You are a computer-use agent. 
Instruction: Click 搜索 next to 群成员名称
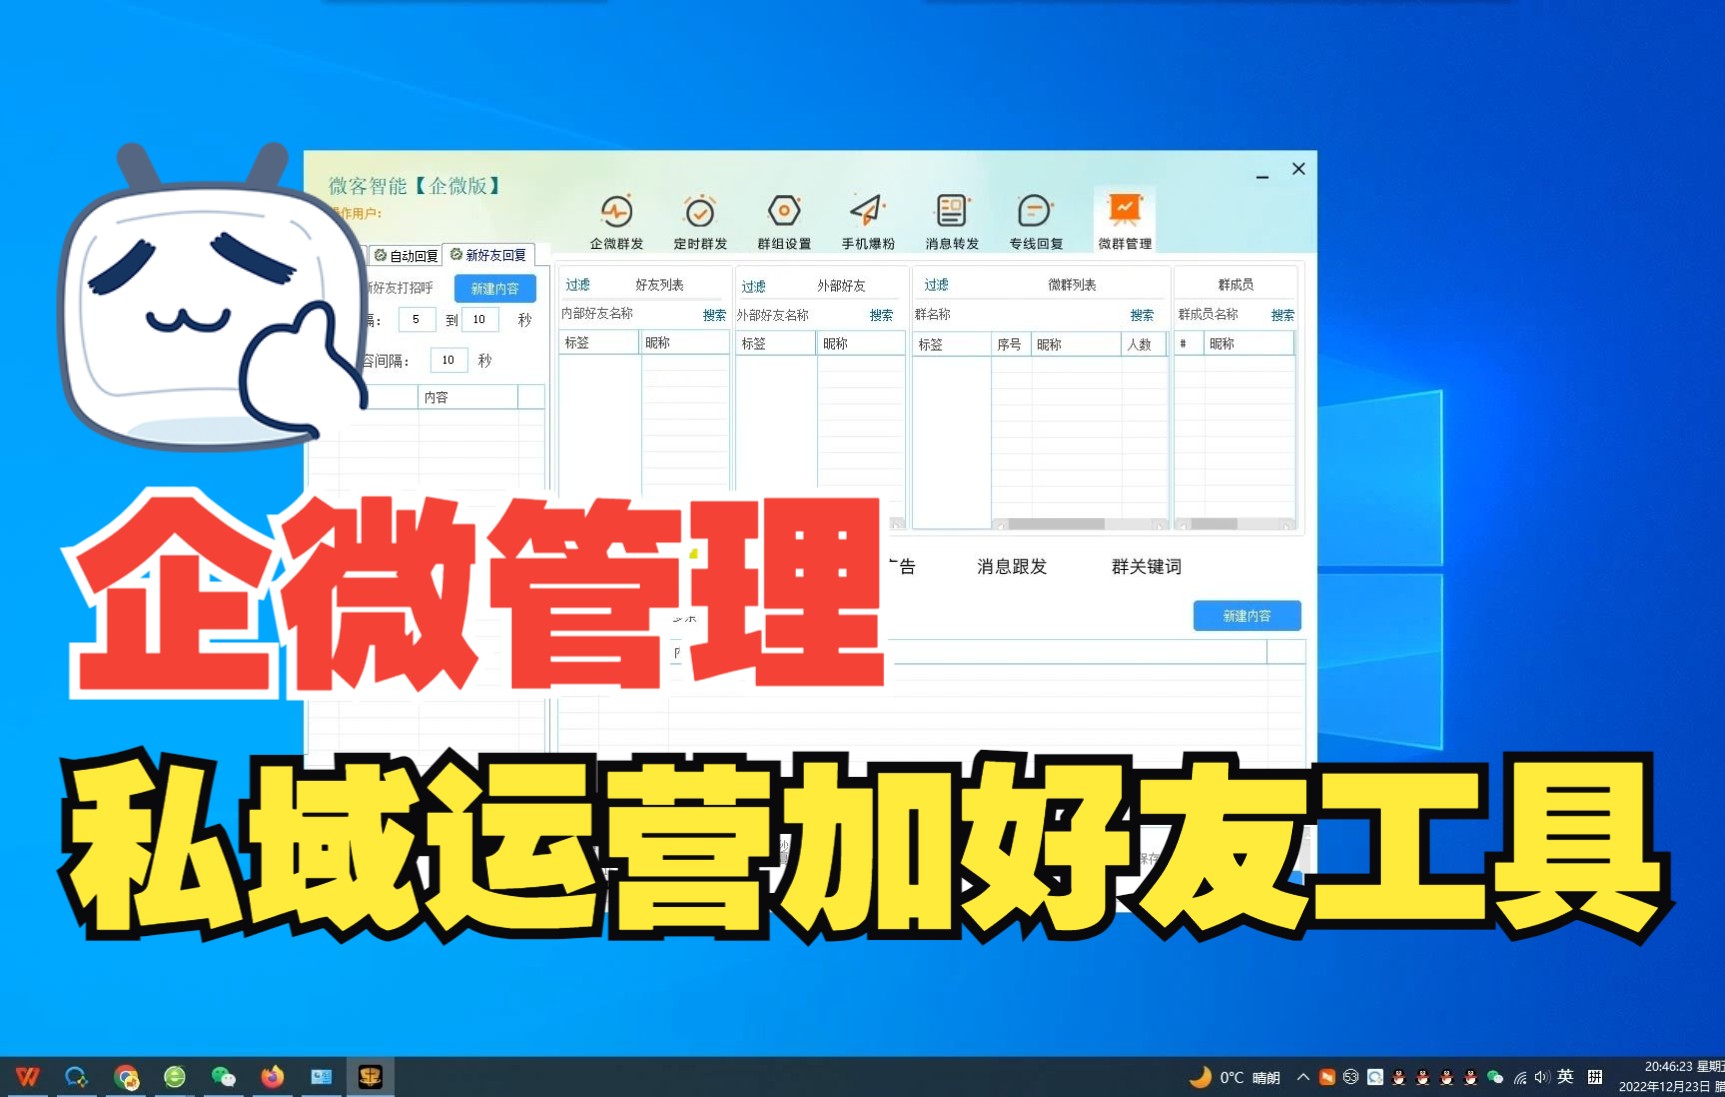1283,315
